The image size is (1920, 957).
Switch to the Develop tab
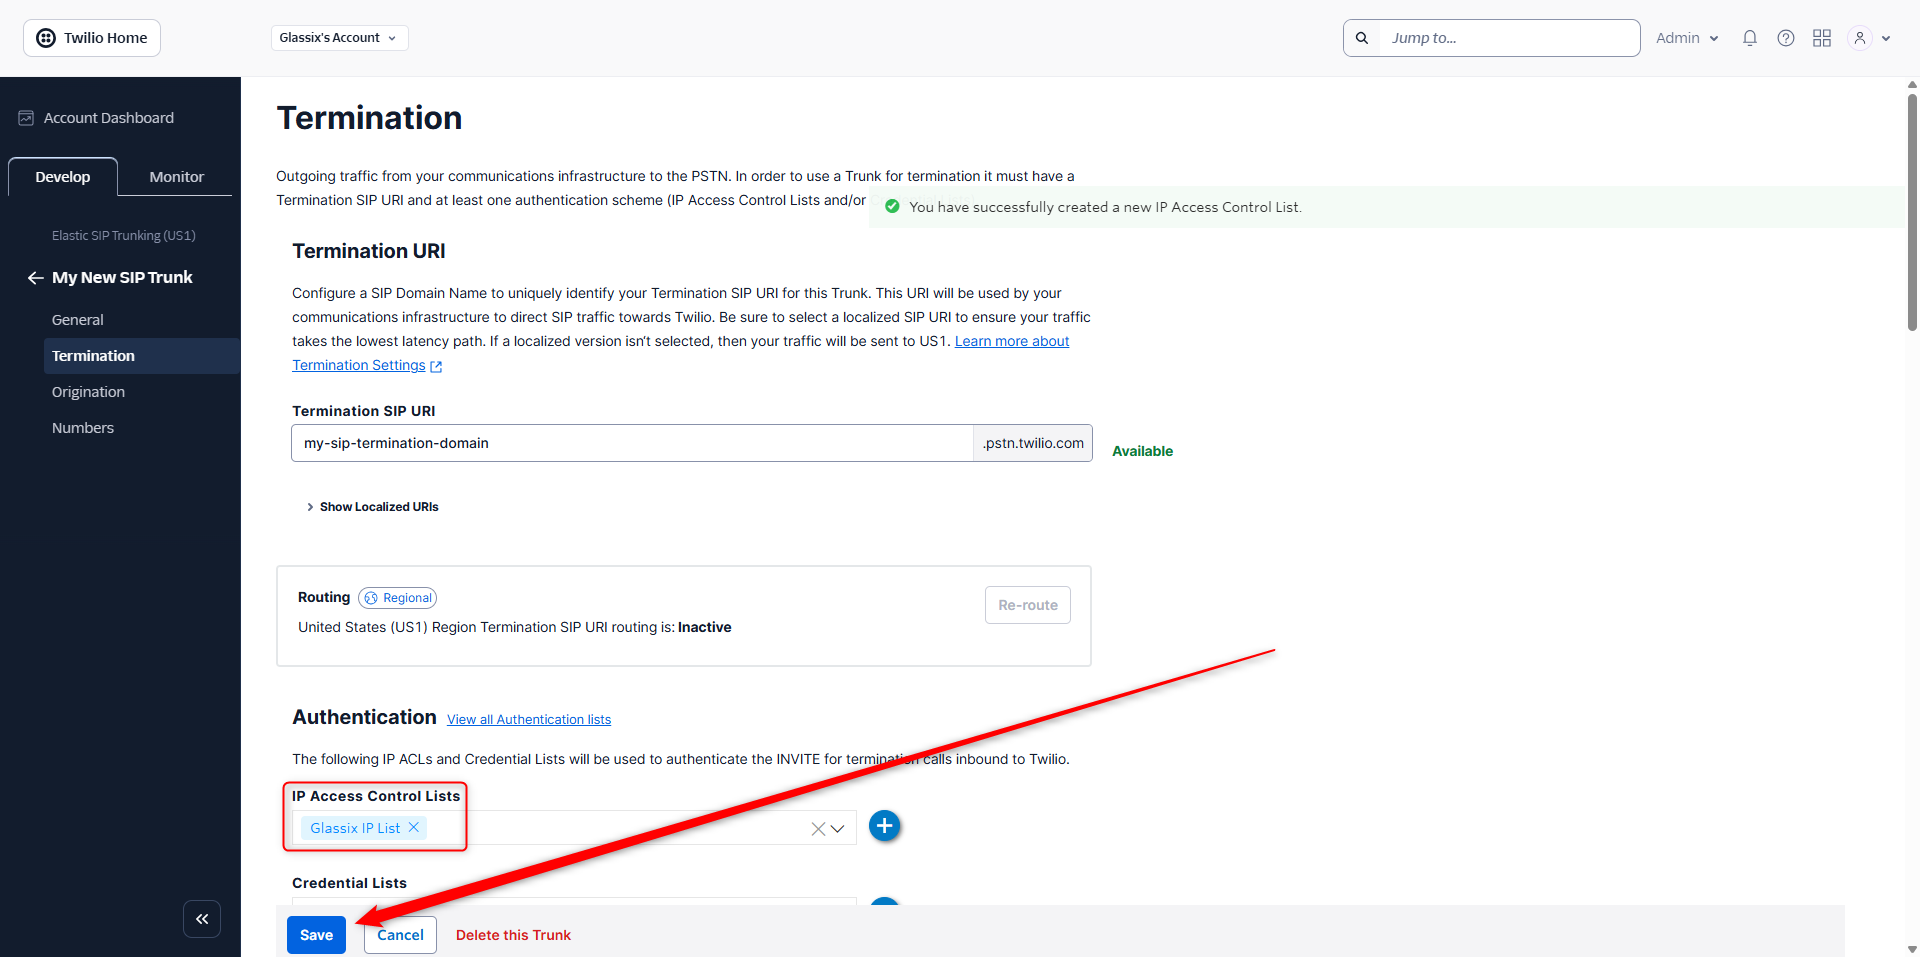click(63, 177)
